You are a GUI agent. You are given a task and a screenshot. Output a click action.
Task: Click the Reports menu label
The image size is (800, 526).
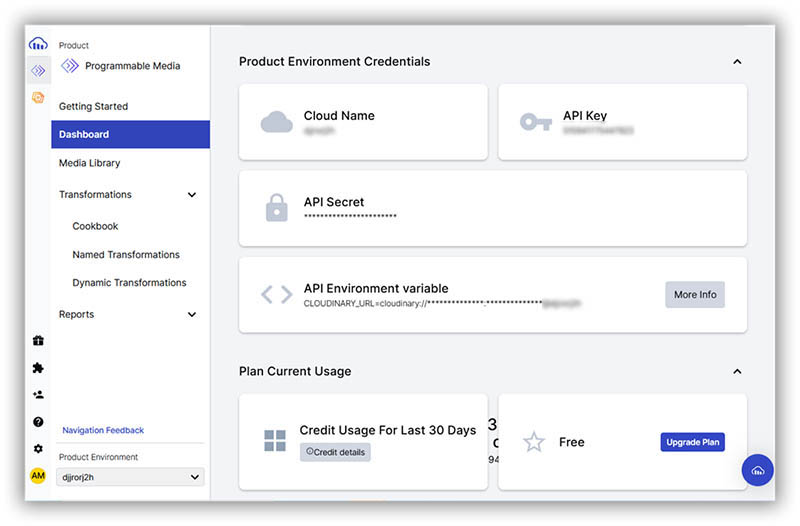tap(77, 314)
